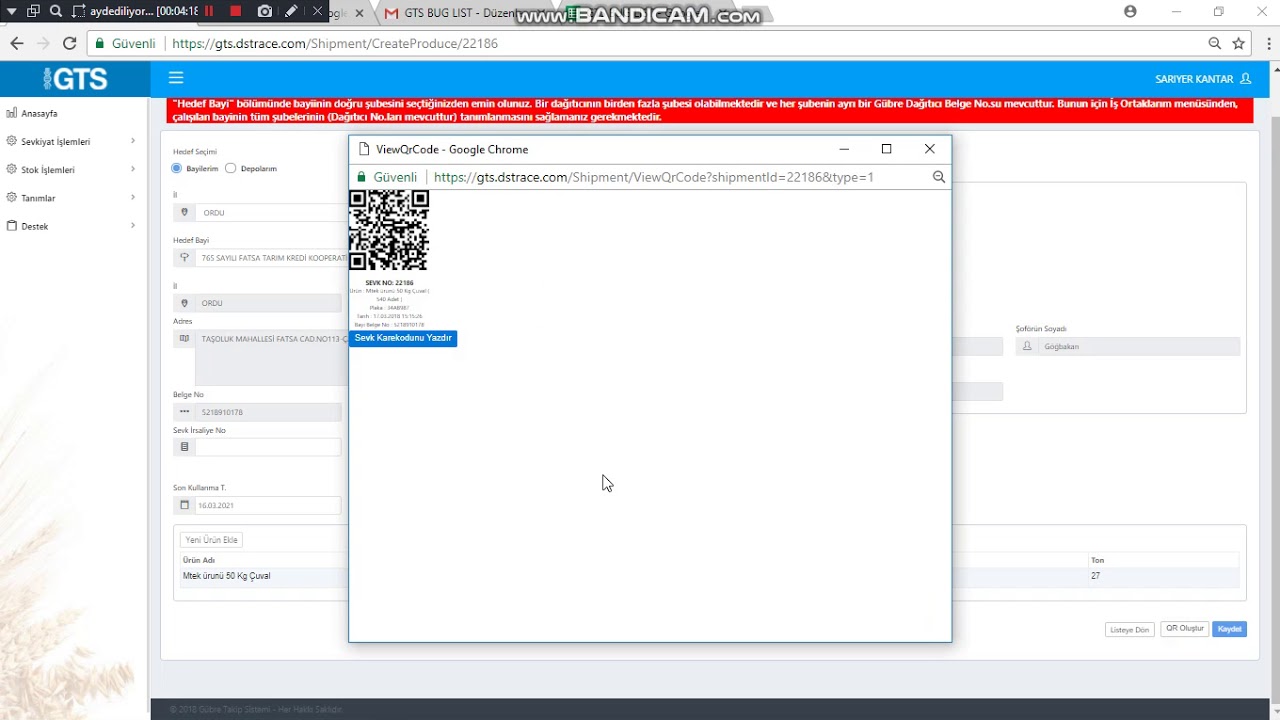
Task: Click the person icon beside Şoförün Soyadı
Action: pyautogui.click(x=1027, y=346)
